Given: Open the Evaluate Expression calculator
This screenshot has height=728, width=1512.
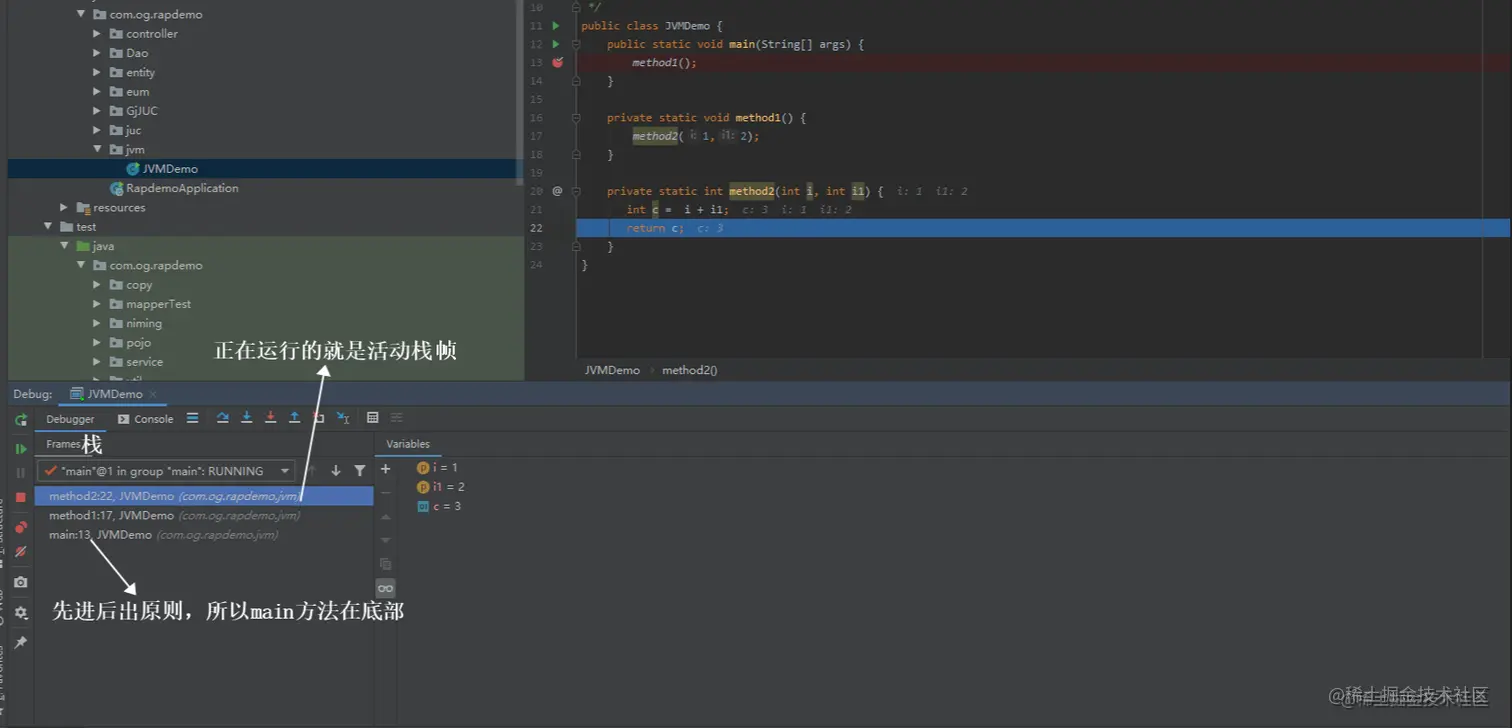Looking at the screenshot, I should pyautogui.click(x=373, y=418).
